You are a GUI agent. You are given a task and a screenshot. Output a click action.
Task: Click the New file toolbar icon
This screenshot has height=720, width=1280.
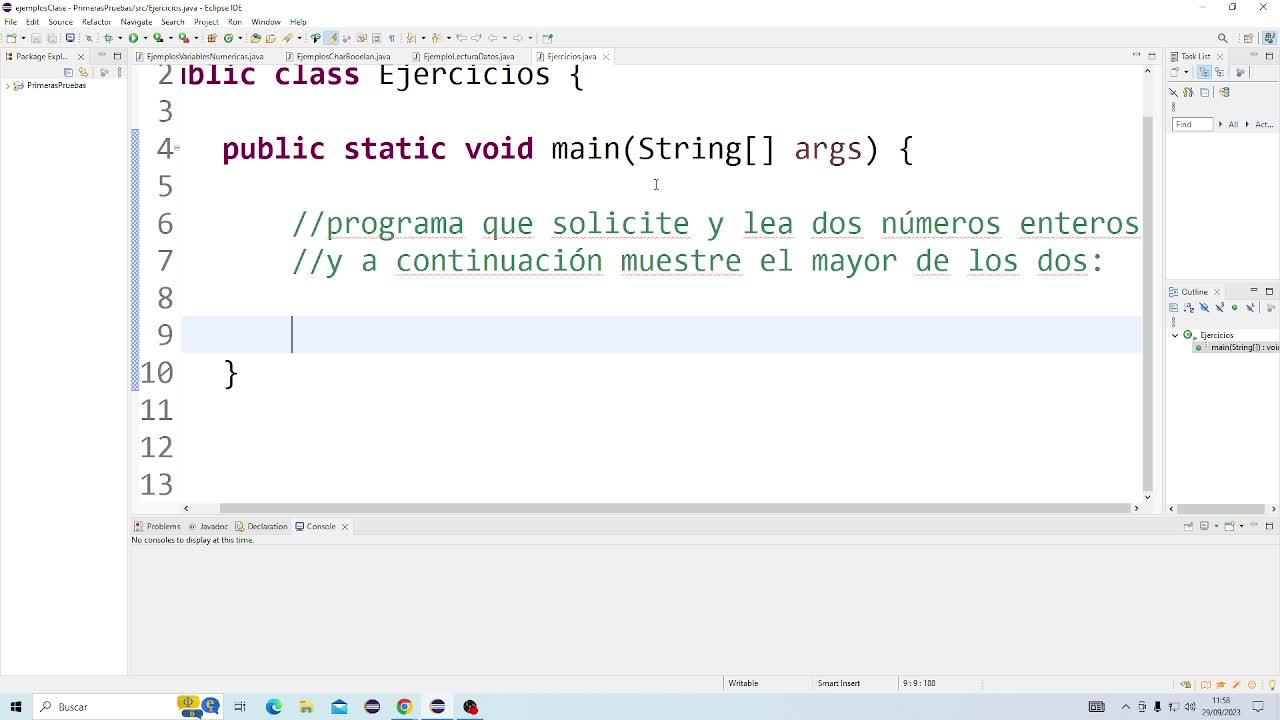point(10,38)
